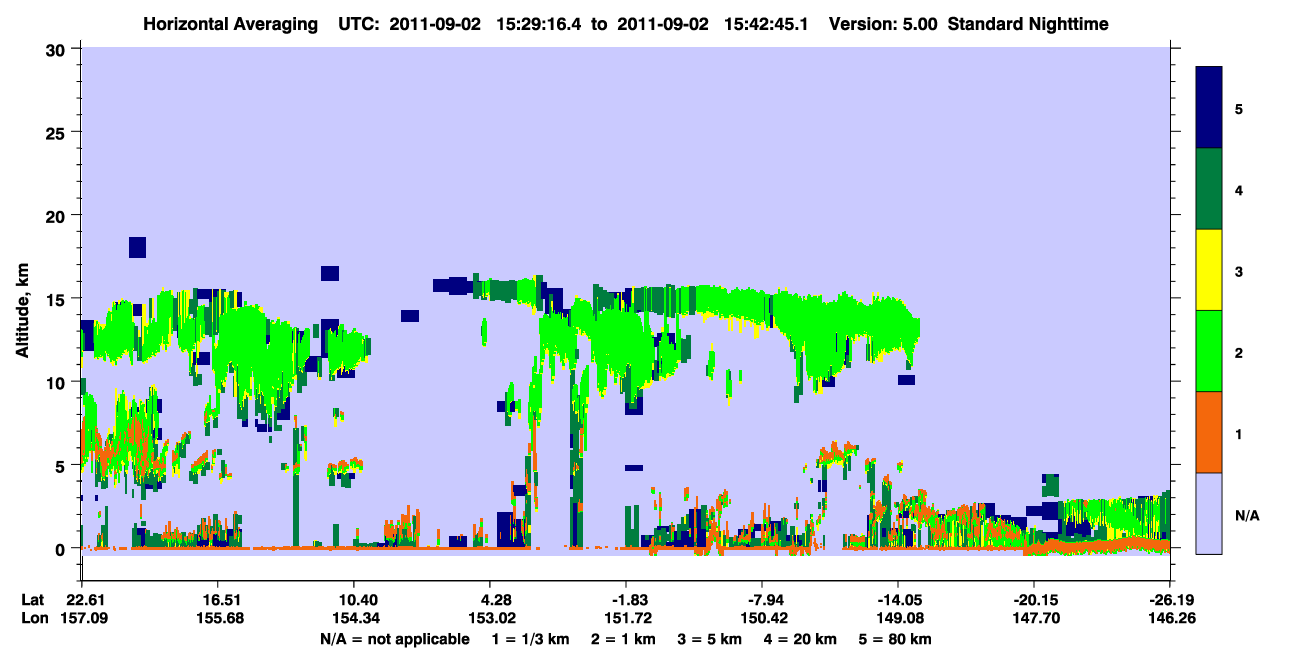Click the longitude value 149.08
Screen dimensions: 1300x667
click(x=898, y=619)
